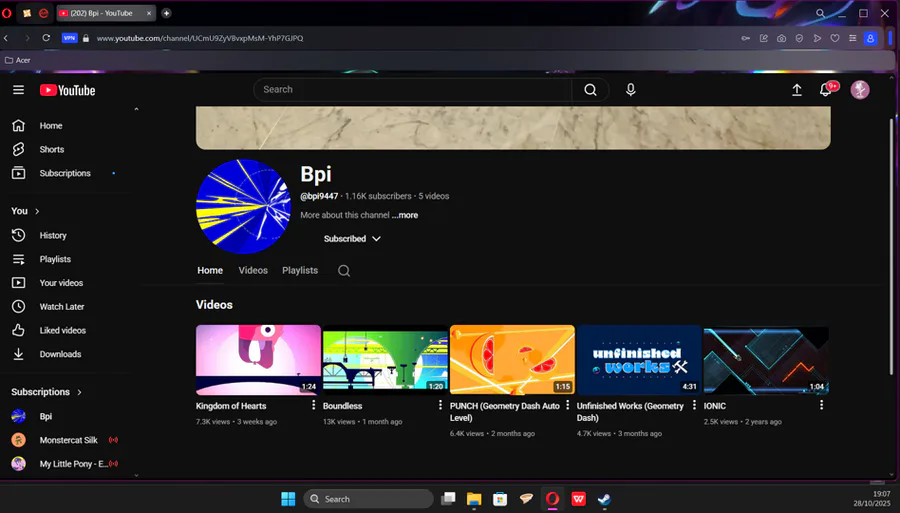Open Acer bookmarks folder
Screen dimensions: 900x513
pyautogui.click(x=18, y=60)
